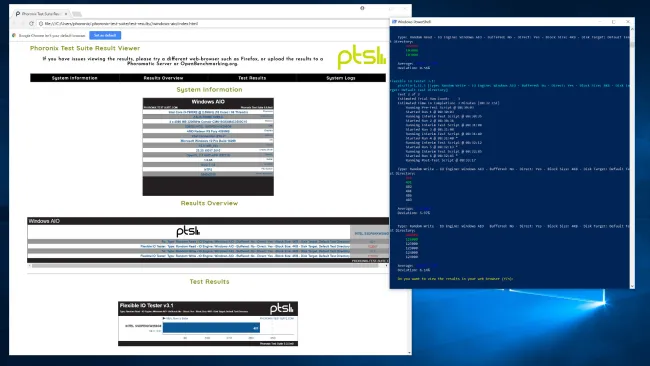Viewport: 650px width, 366px height.
Task: Click the green PTS logo in the header
Action: pyautogui.click(x=361, y=57)
